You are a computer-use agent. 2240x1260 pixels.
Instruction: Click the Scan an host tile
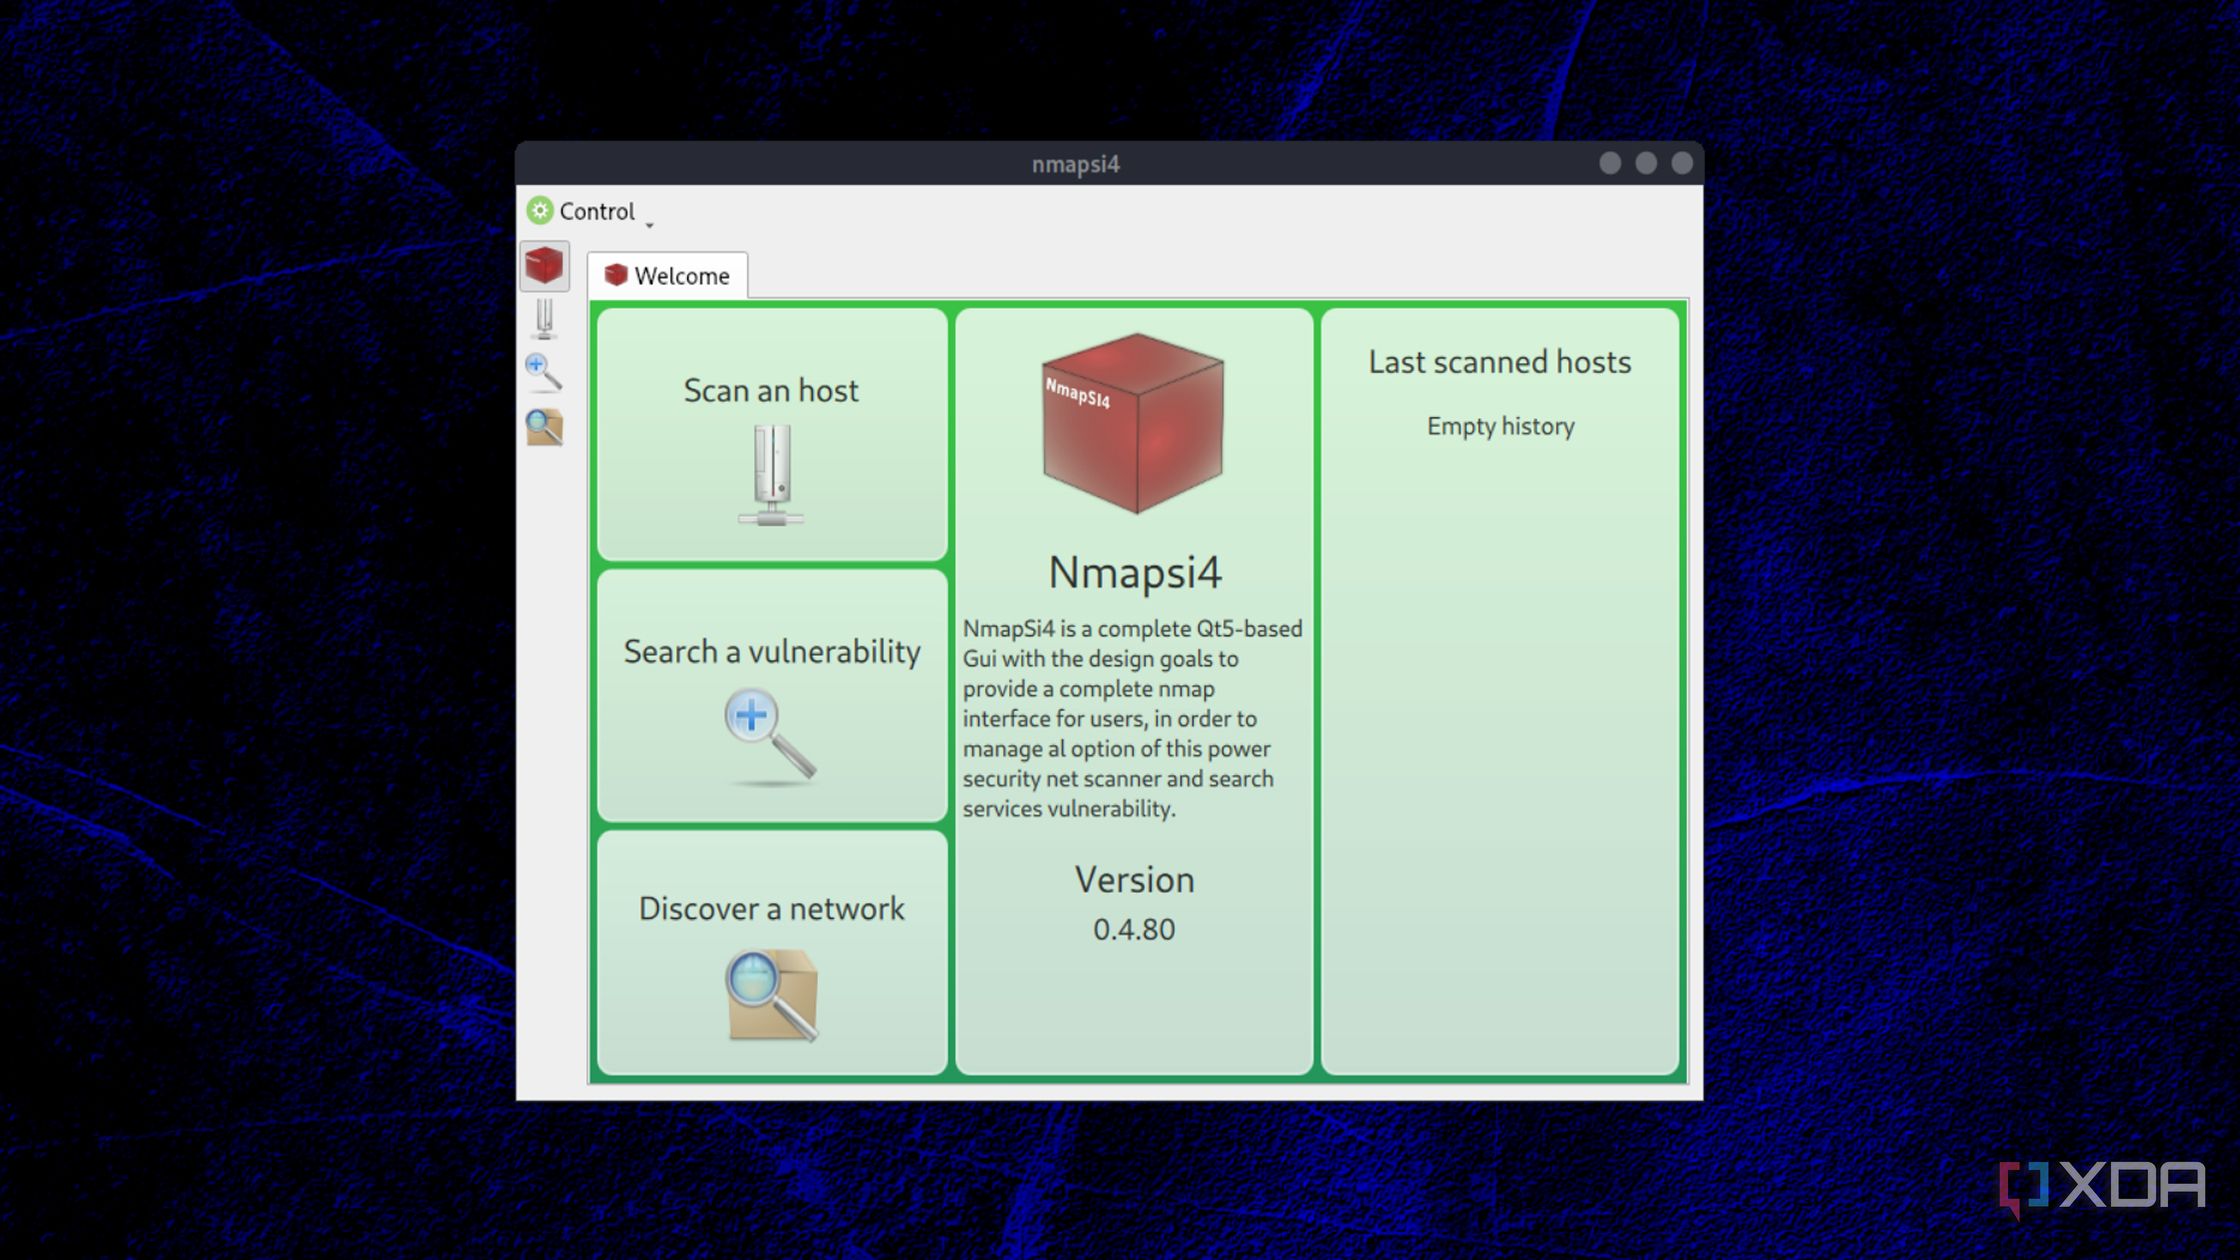pyautogui.click(x=772, y=433)
